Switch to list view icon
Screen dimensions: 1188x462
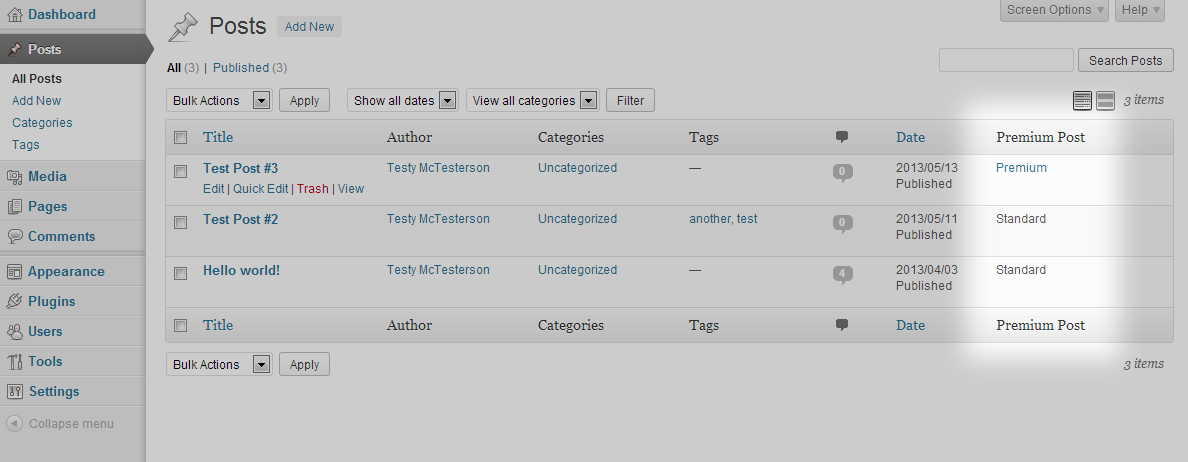pos(1083,101)
